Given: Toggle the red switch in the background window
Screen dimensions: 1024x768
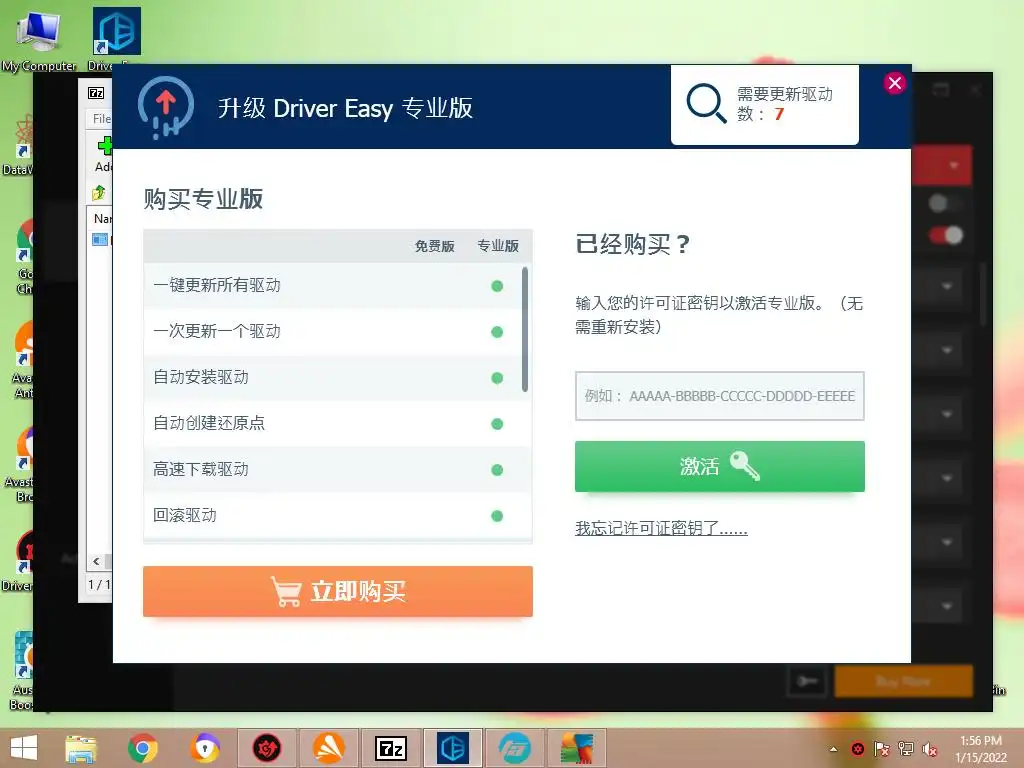Looking at the screenshot, I should point(946,235).
